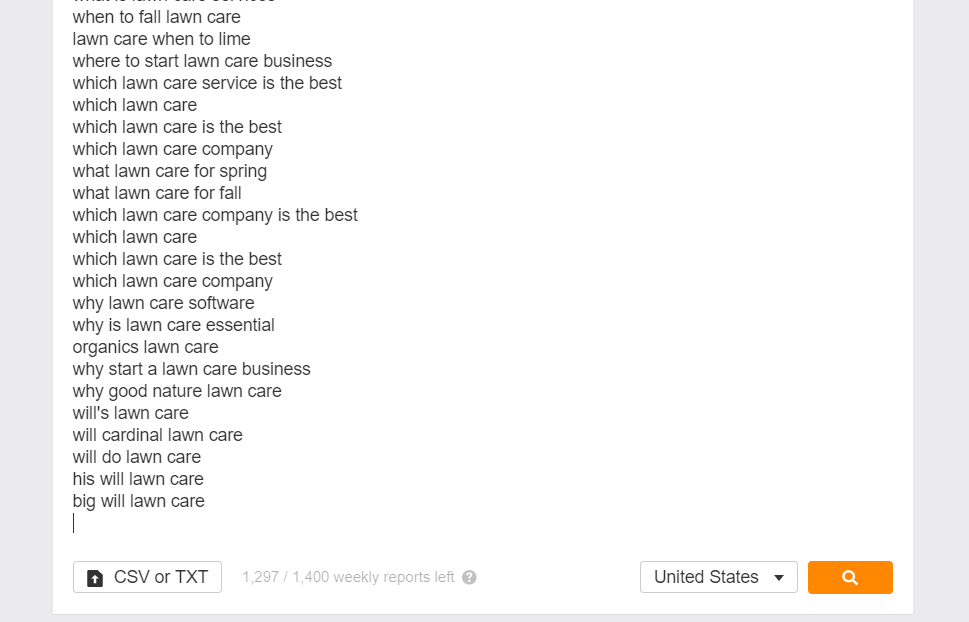The image size is (969, 622).
Task: Click the line 'what lawn care for spring'
Action: [169, 171]
